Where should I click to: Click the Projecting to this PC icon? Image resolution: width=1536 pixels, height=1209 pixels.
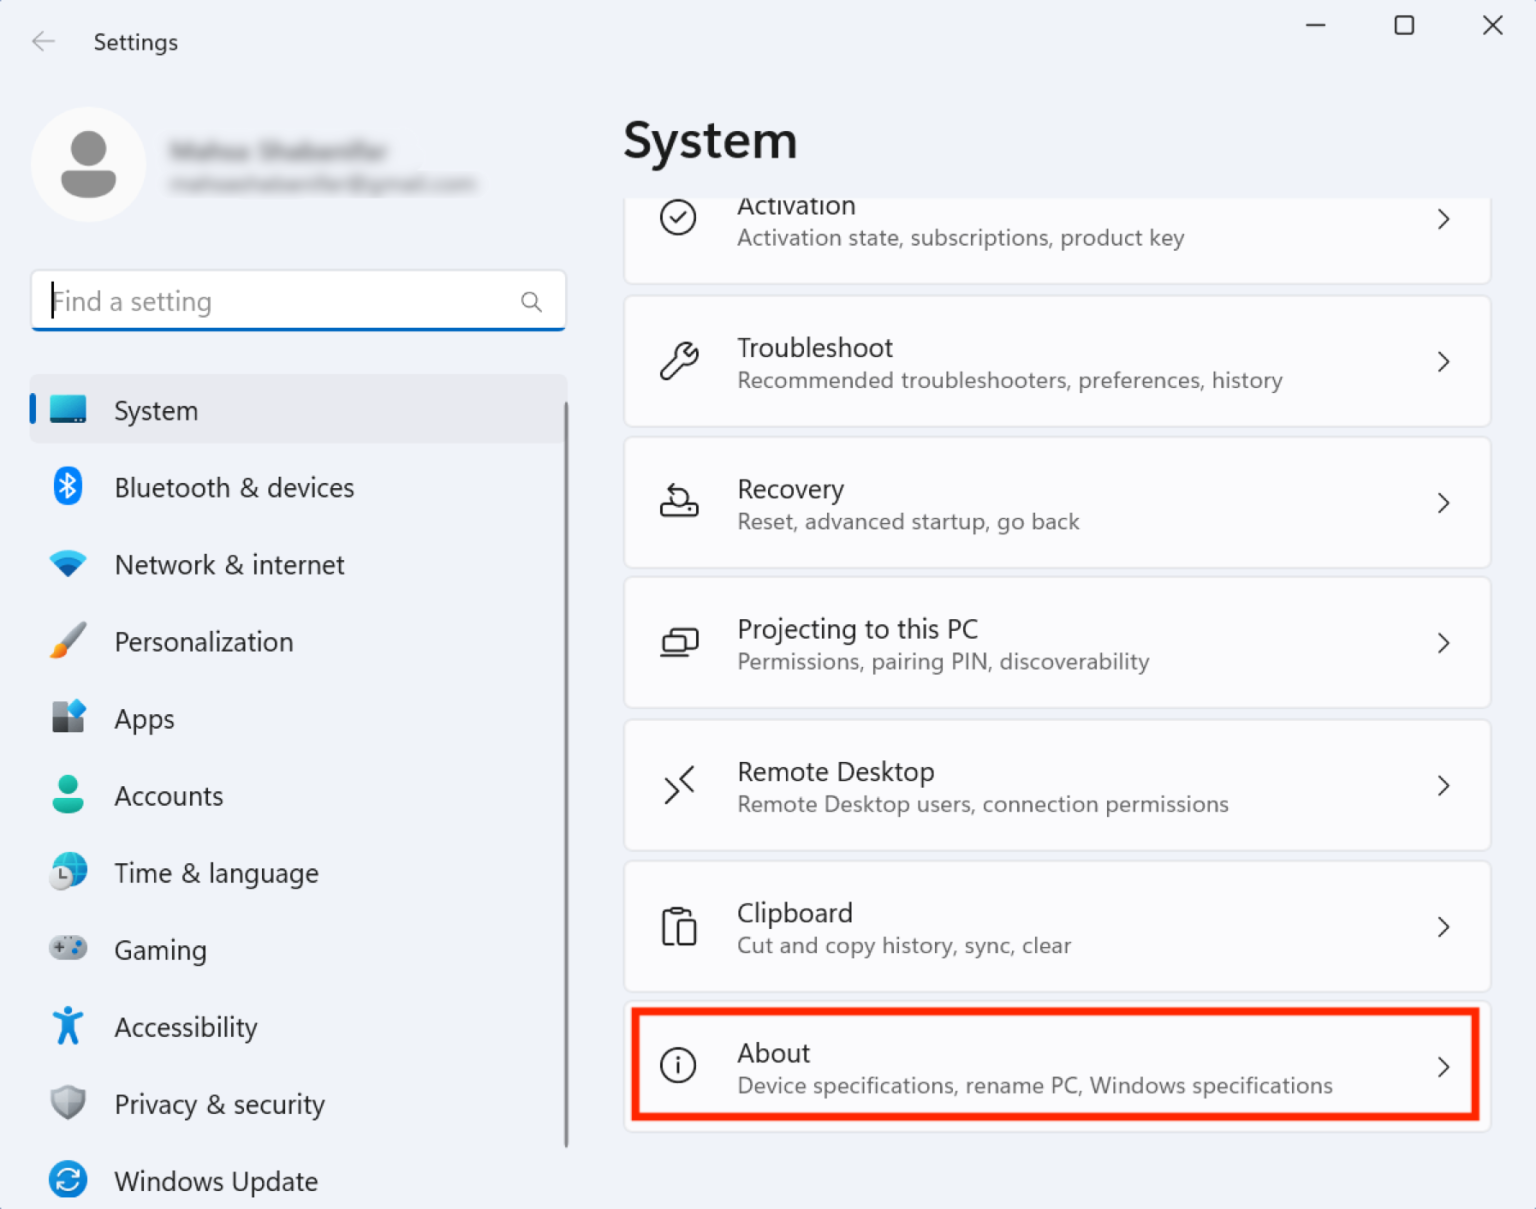click(x=679, y=643)
